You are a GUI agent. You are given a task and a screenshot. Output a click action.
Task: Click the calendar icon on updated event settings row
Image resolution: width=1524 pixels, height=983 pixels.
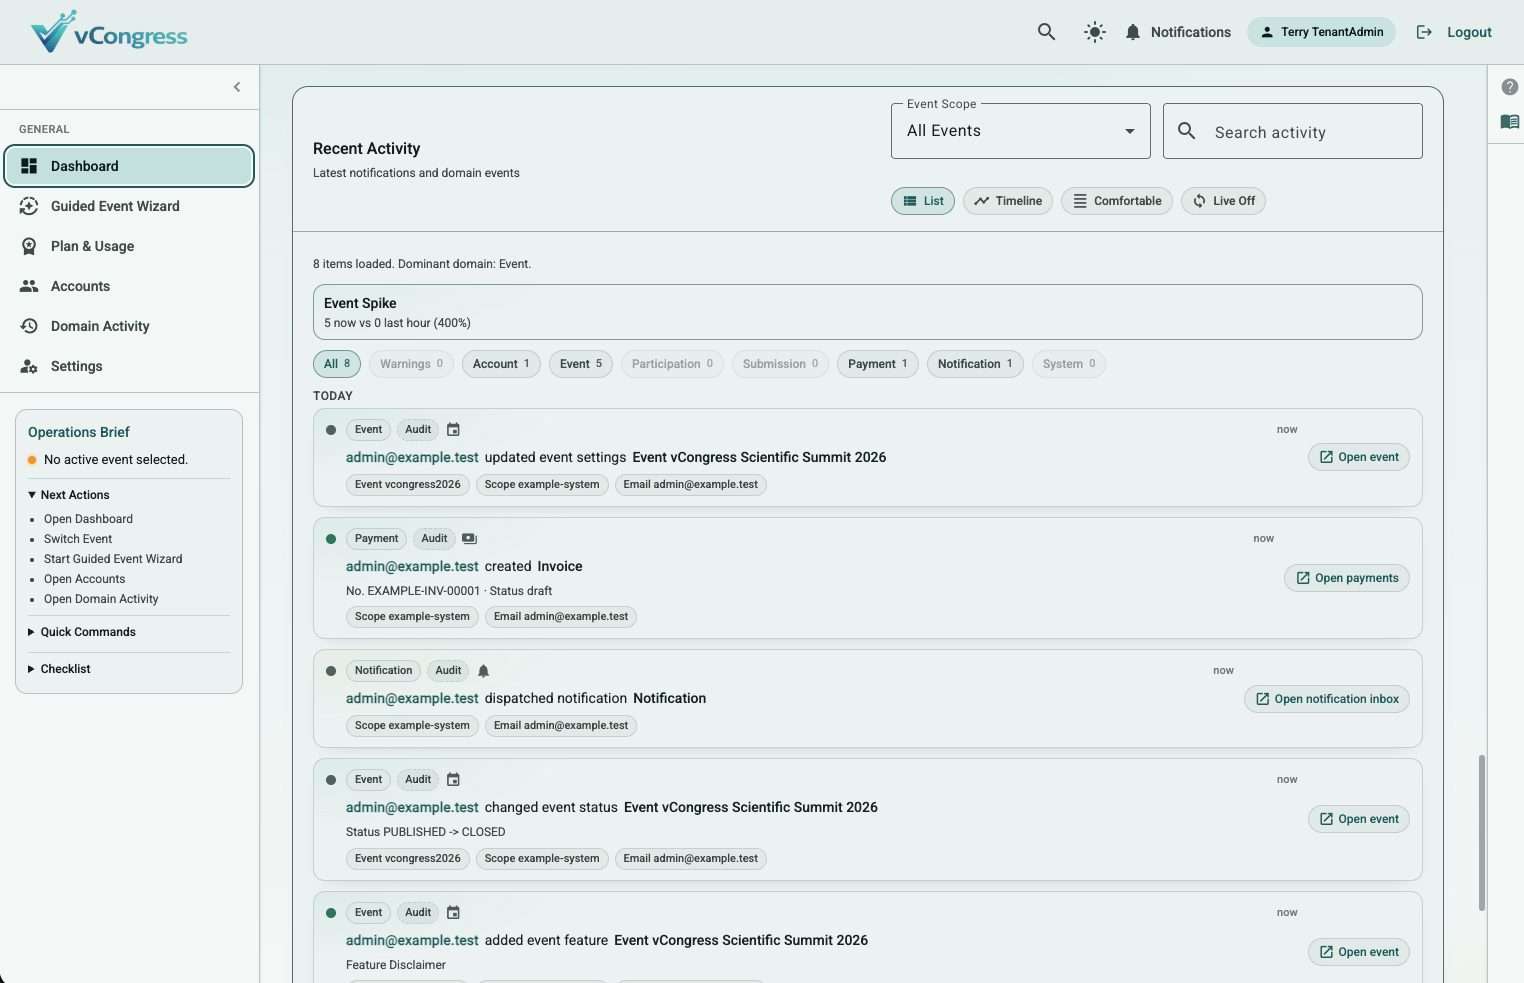[453, 430]
